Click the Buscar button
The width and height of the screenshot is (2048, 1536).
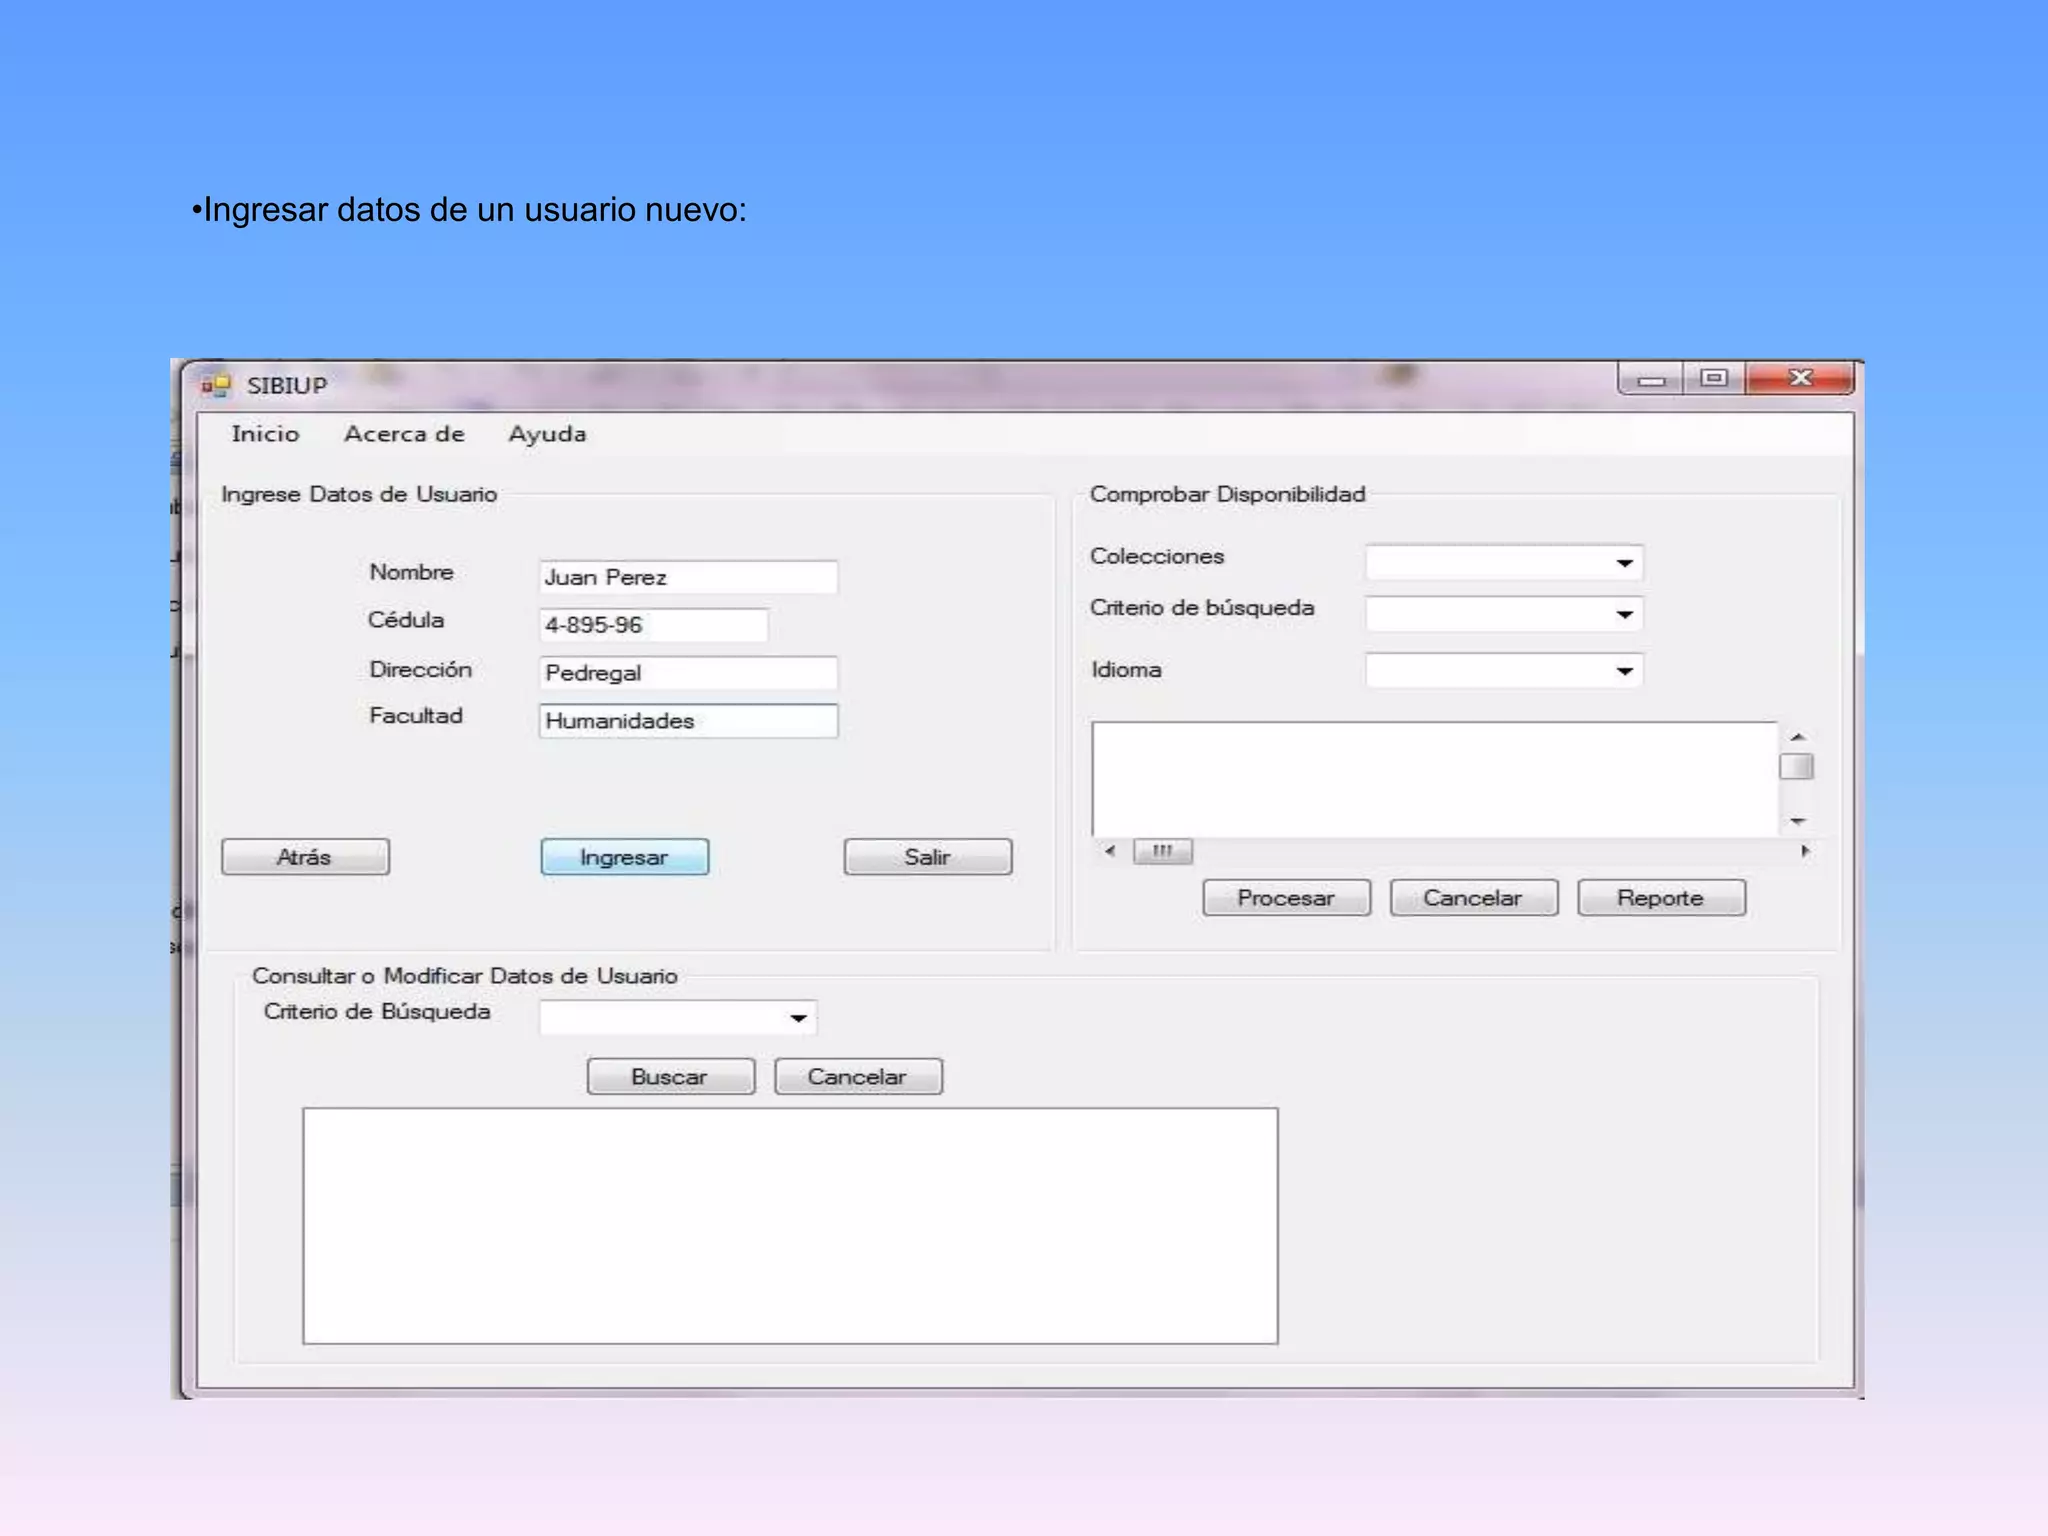pos(670,1077)
